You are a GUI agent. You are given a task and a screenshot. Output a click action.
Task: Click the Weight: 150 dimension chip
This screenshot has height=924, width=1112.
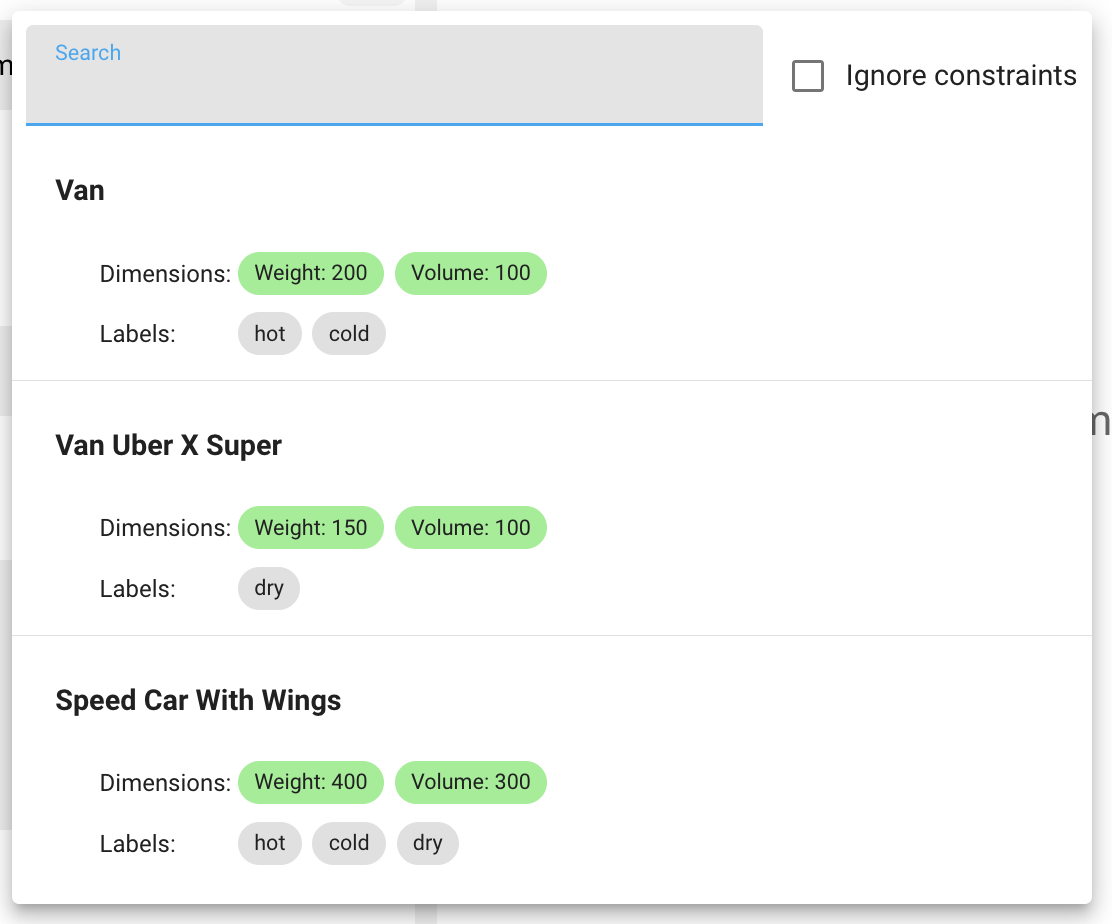(311, 528)
